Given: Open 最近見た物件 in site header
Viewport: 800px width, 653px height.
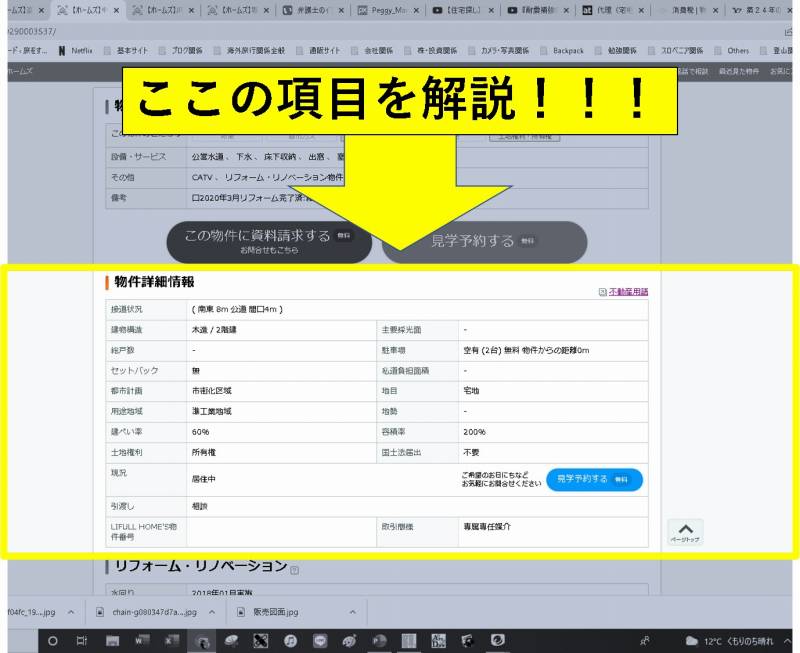Looking at the screenshot, I should (x=739, y=71).
